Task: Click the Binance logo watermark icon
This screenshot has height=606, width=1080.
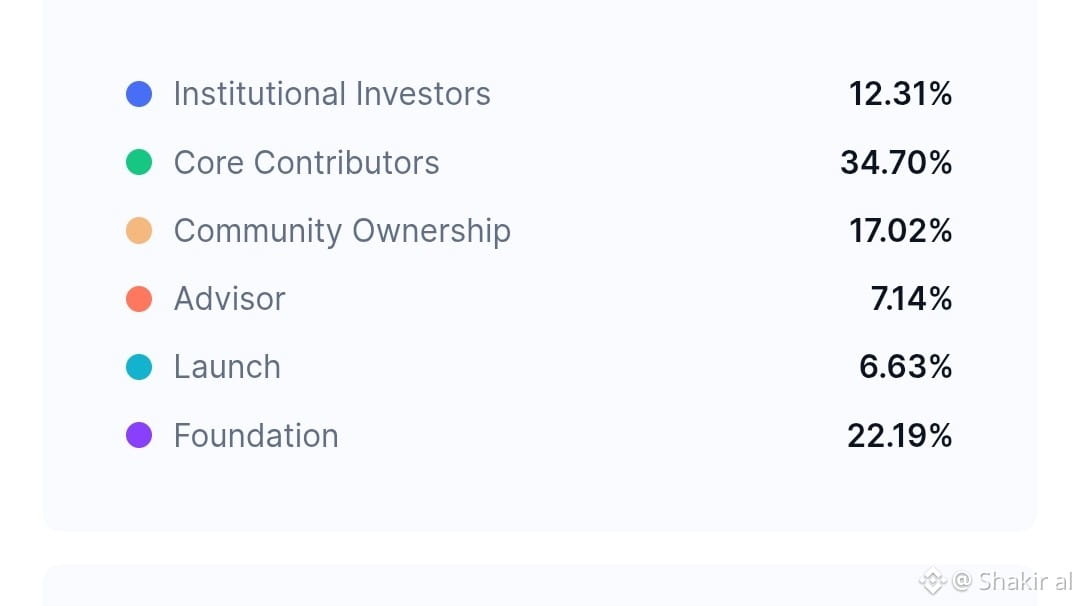Action: (x=932, y=581)
